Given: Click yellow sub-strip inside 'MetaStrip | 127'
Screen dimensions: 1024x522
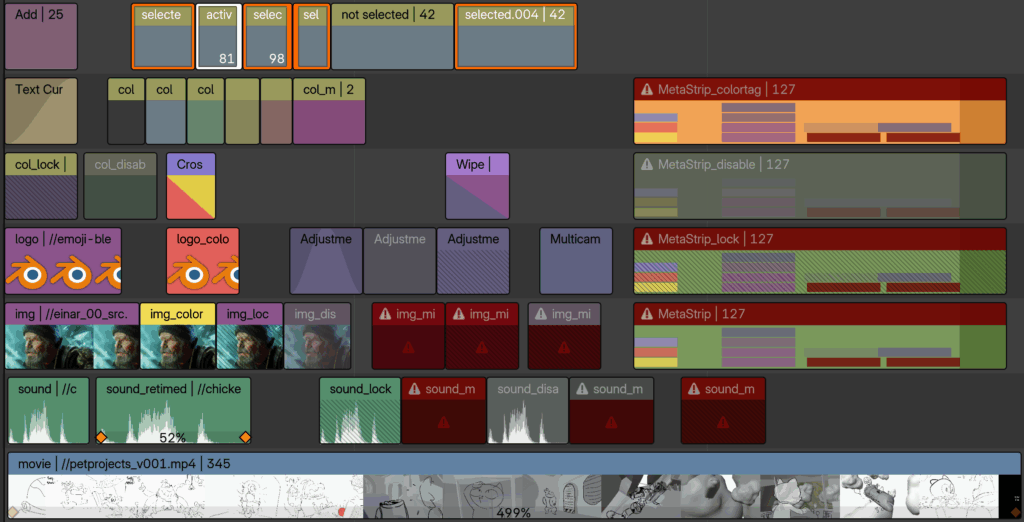Looking at the screenshot, I should point(656,363).
